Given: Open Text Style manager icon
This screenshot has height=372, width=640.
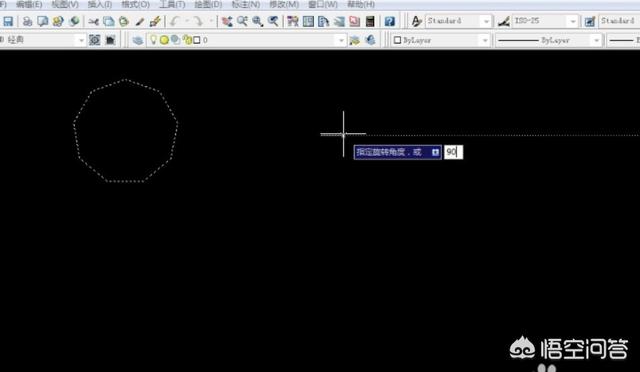Looking at the screenshot, I should pyautogui.click(x=416, y=21).
